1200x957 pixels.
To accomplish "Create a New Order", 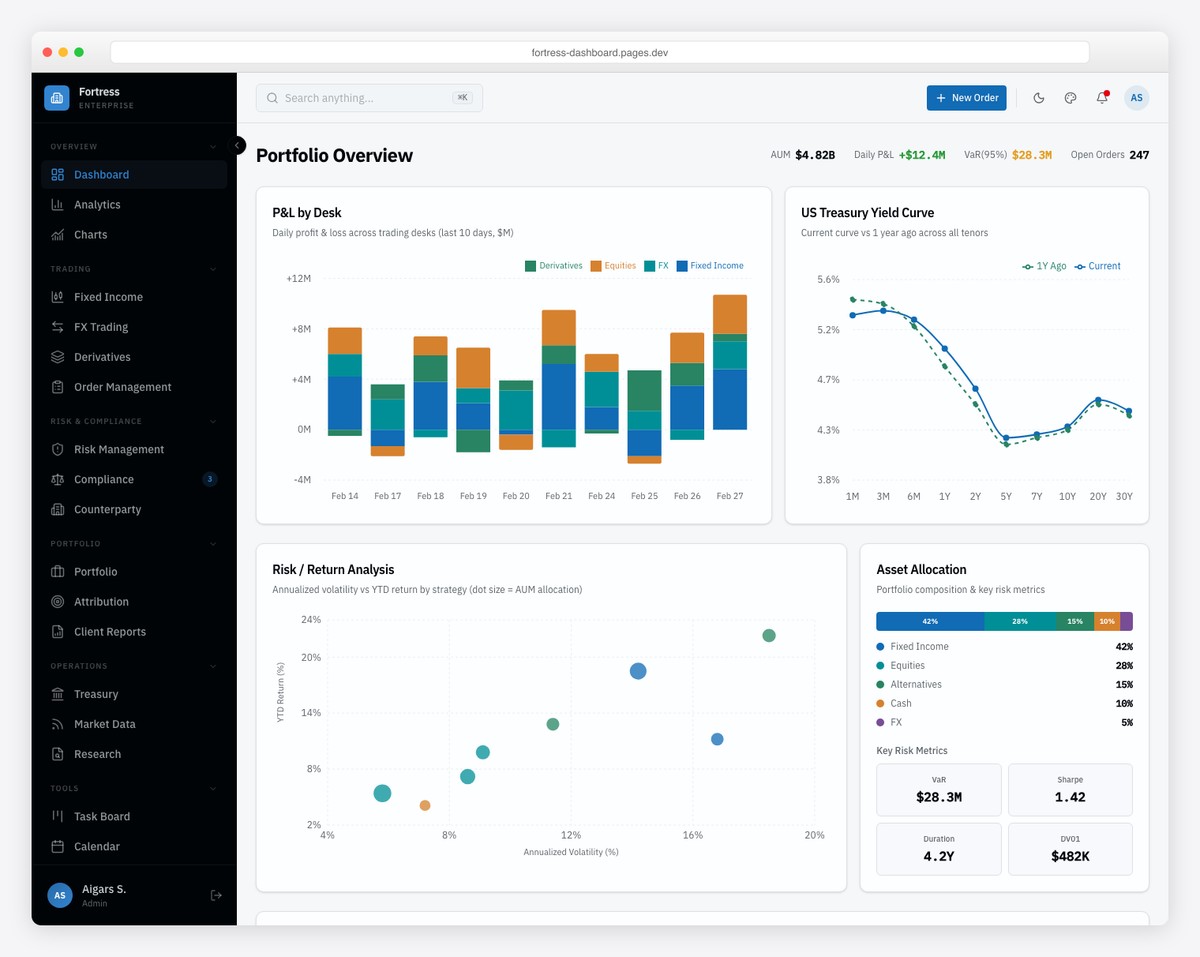I will coord(966,97).
